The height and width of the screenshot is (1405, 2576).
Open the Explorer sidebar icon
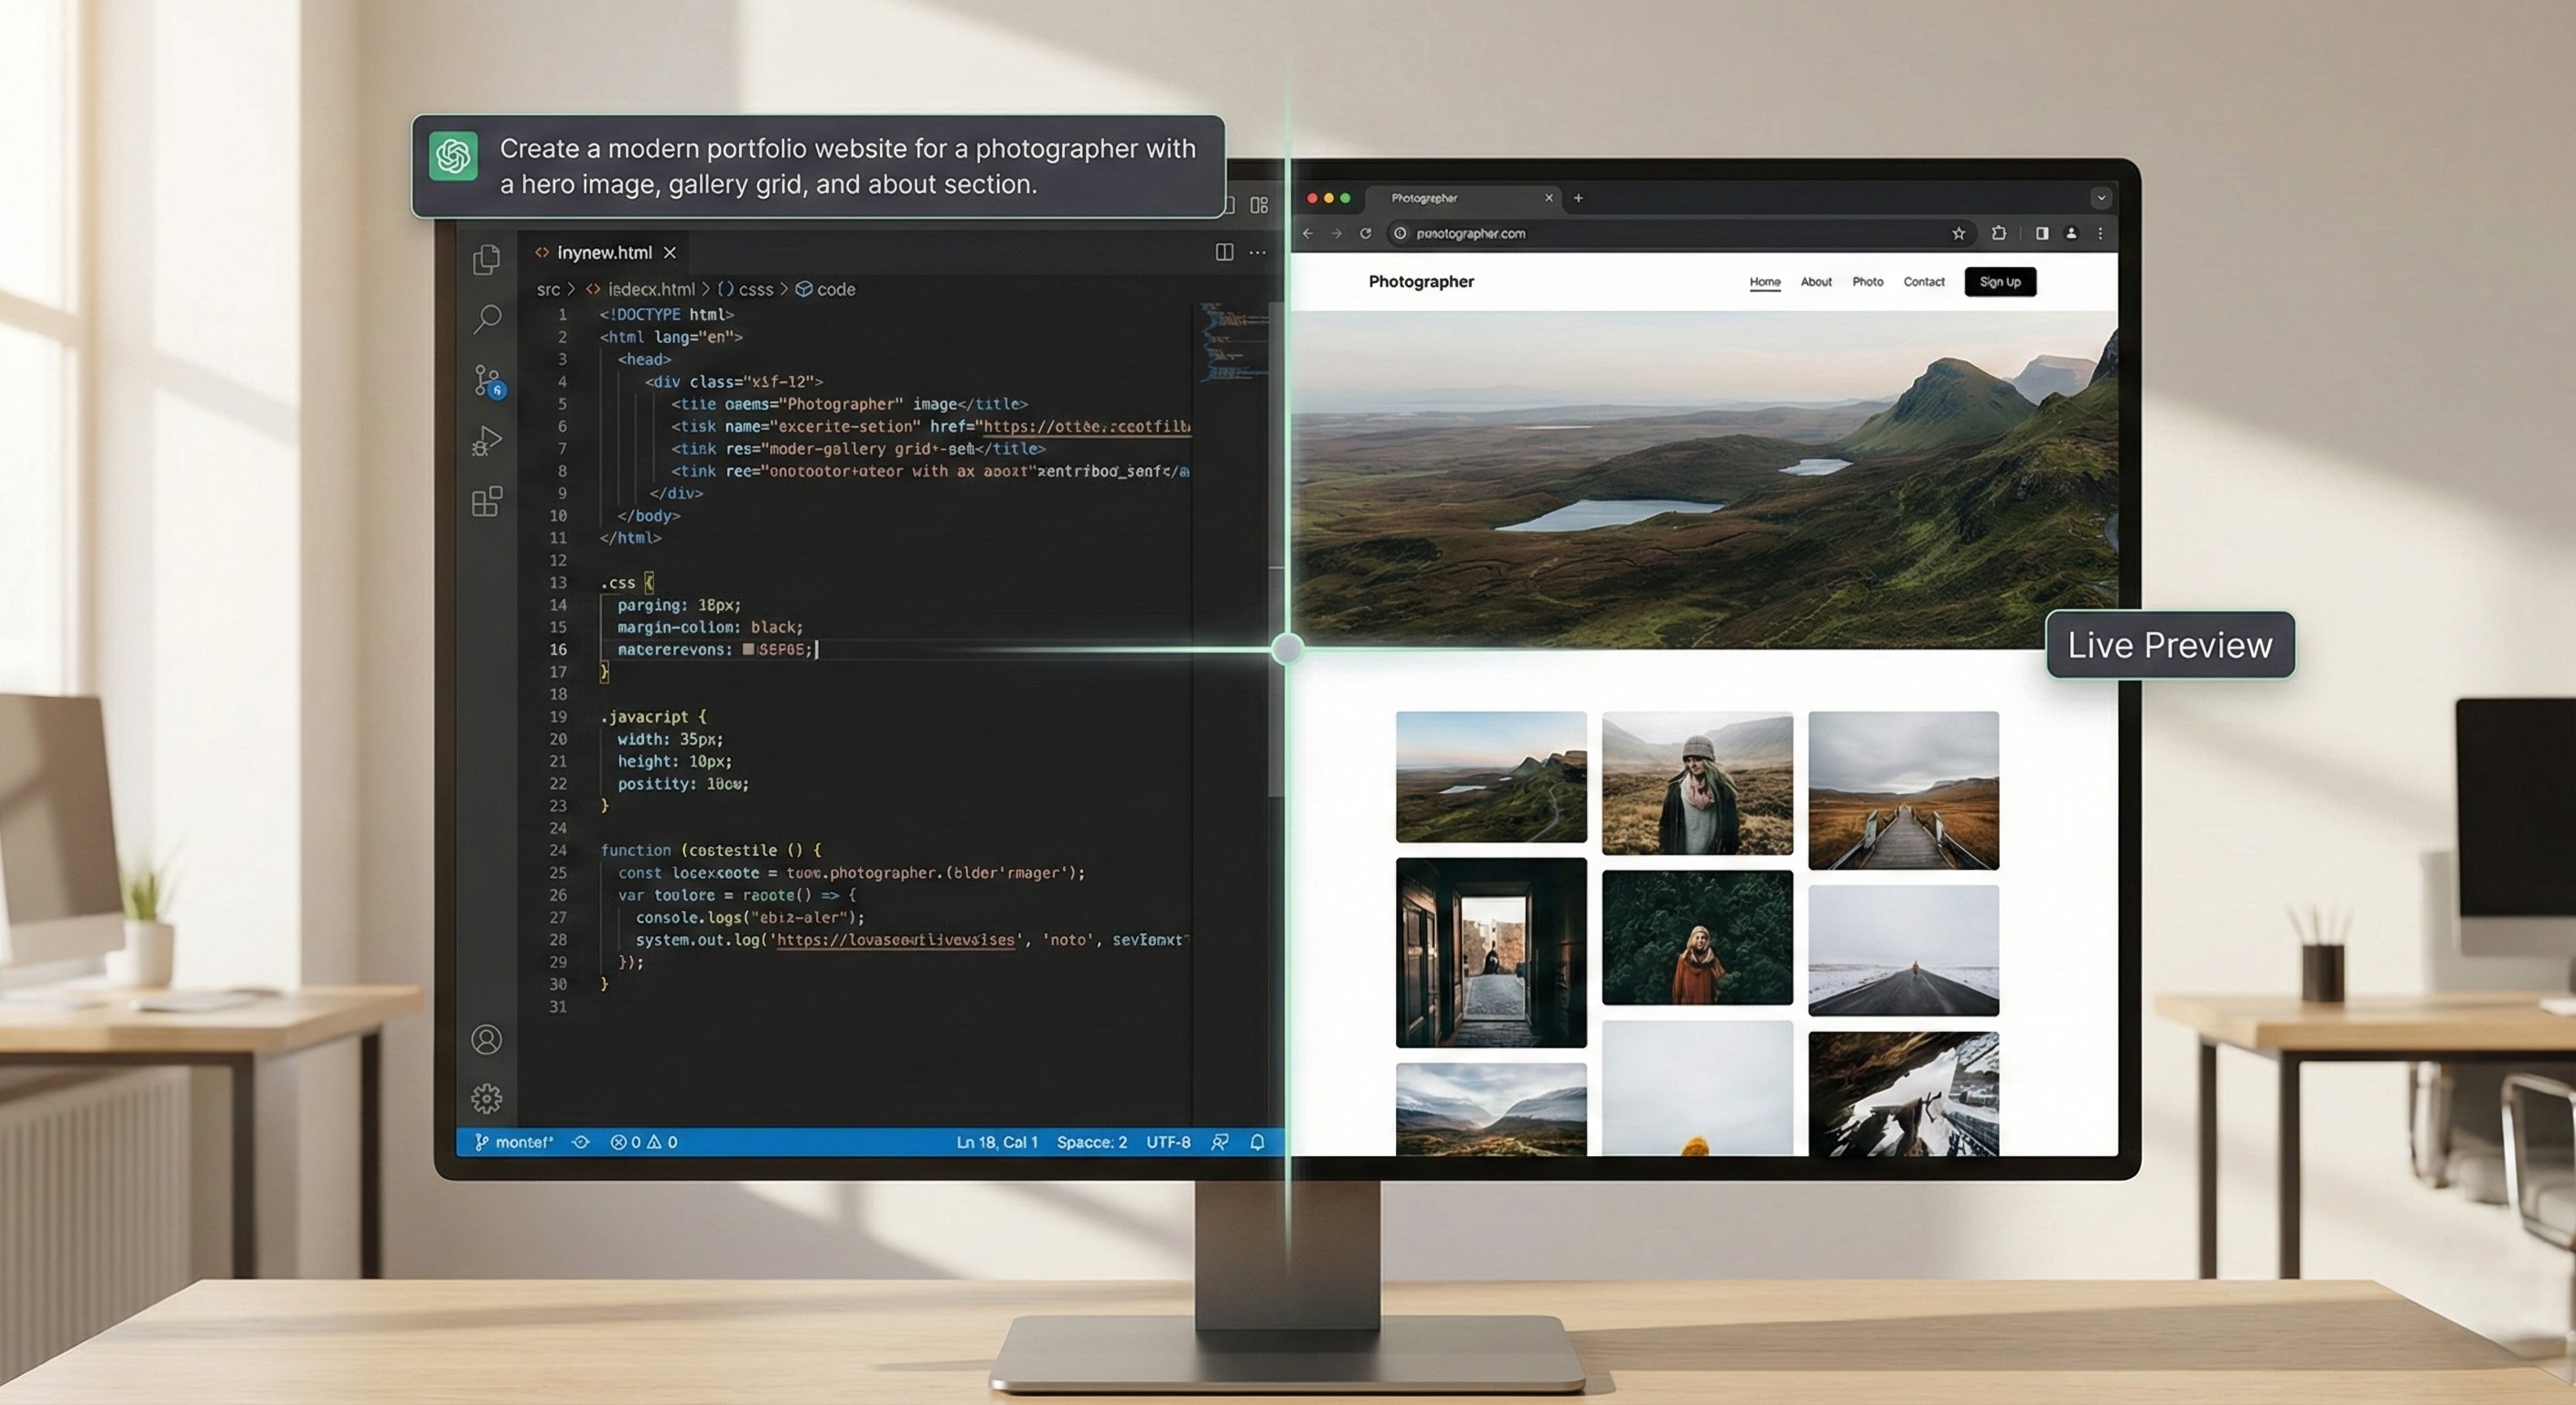(487, 259)
